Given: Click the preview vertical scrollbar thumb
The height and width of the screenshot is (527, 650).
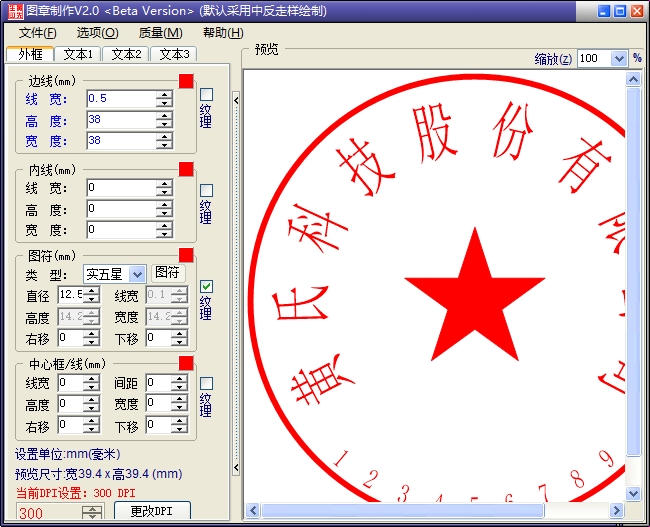Looking at the screenshot, I should point(633,272).
